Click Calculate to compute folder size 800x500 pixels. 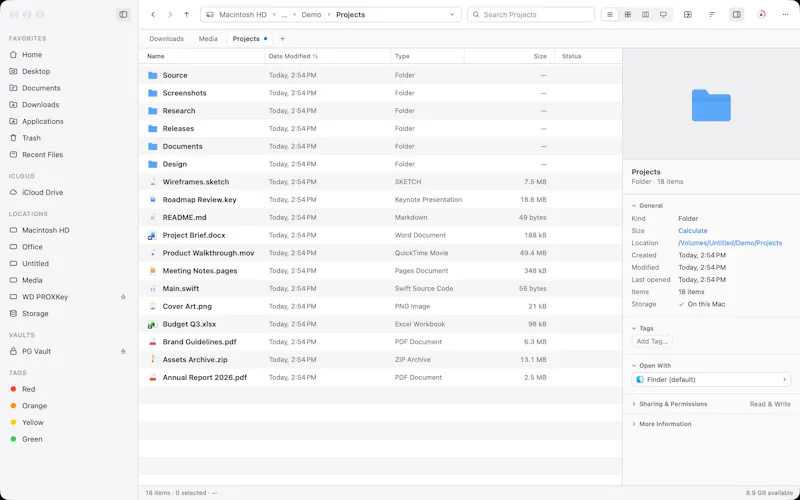coord(692,231)
